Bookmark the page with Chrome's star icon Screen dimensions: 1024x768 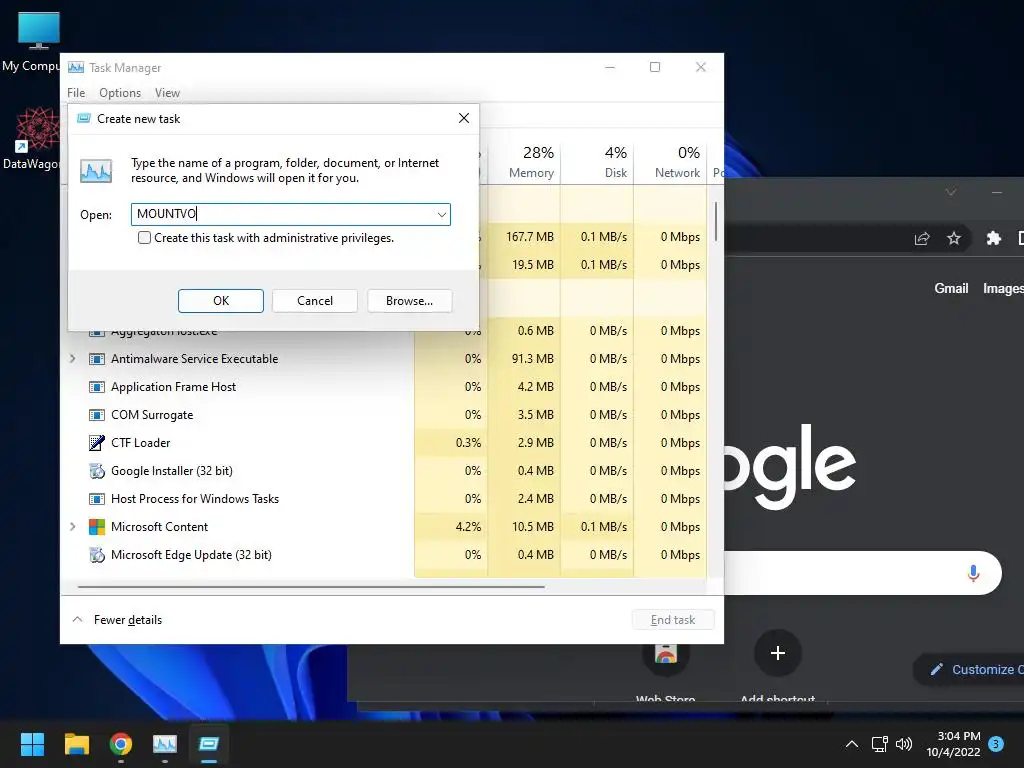click(x=954, y=238)
